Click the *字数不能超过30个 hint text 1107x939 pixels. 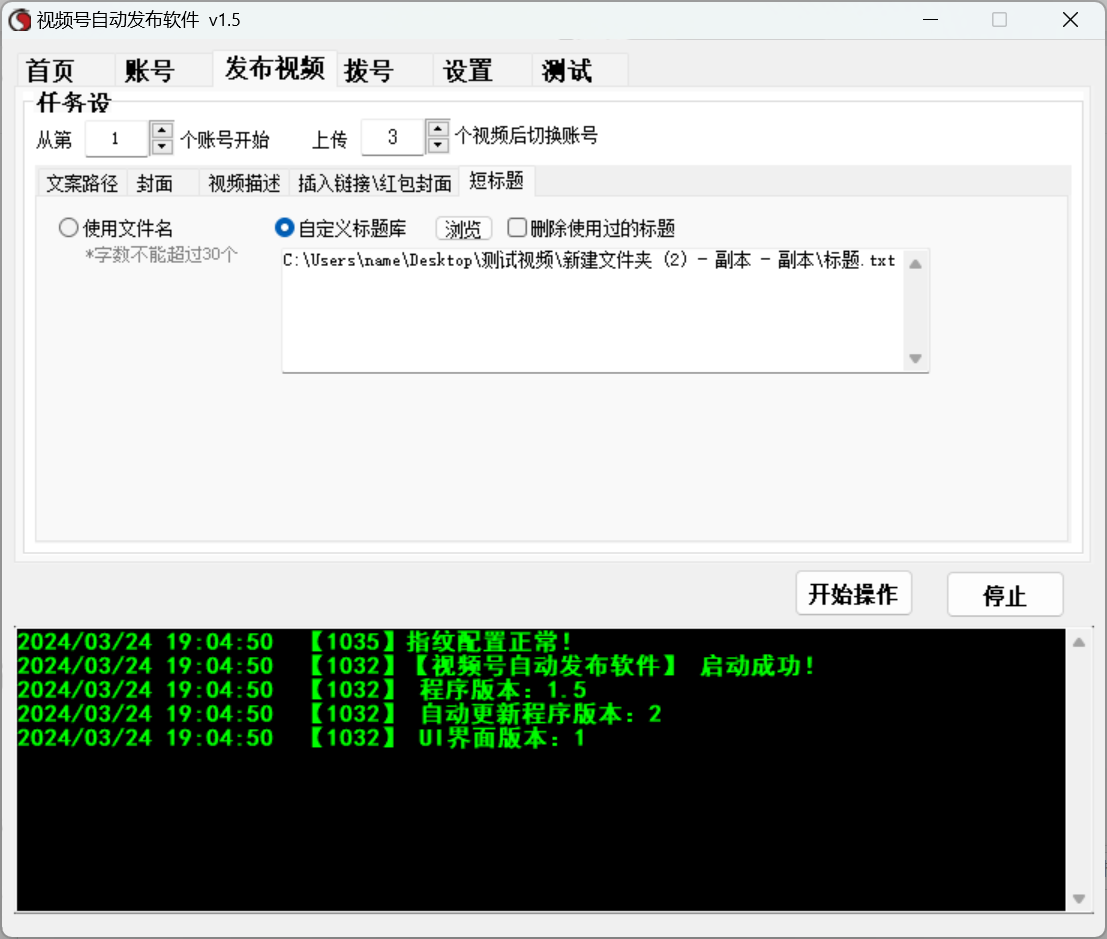162,254
